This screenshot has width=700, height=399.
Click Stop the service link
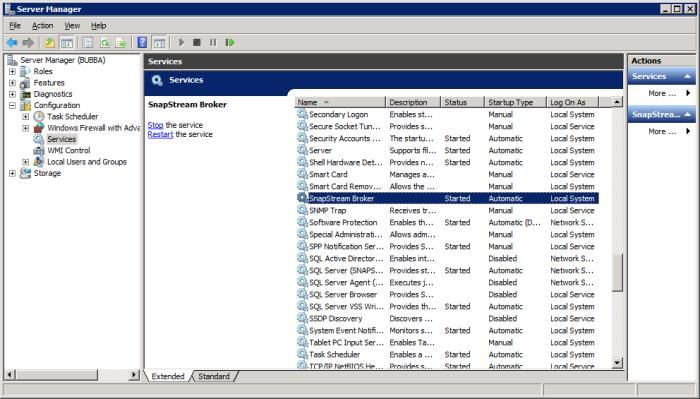pos(155,125)
